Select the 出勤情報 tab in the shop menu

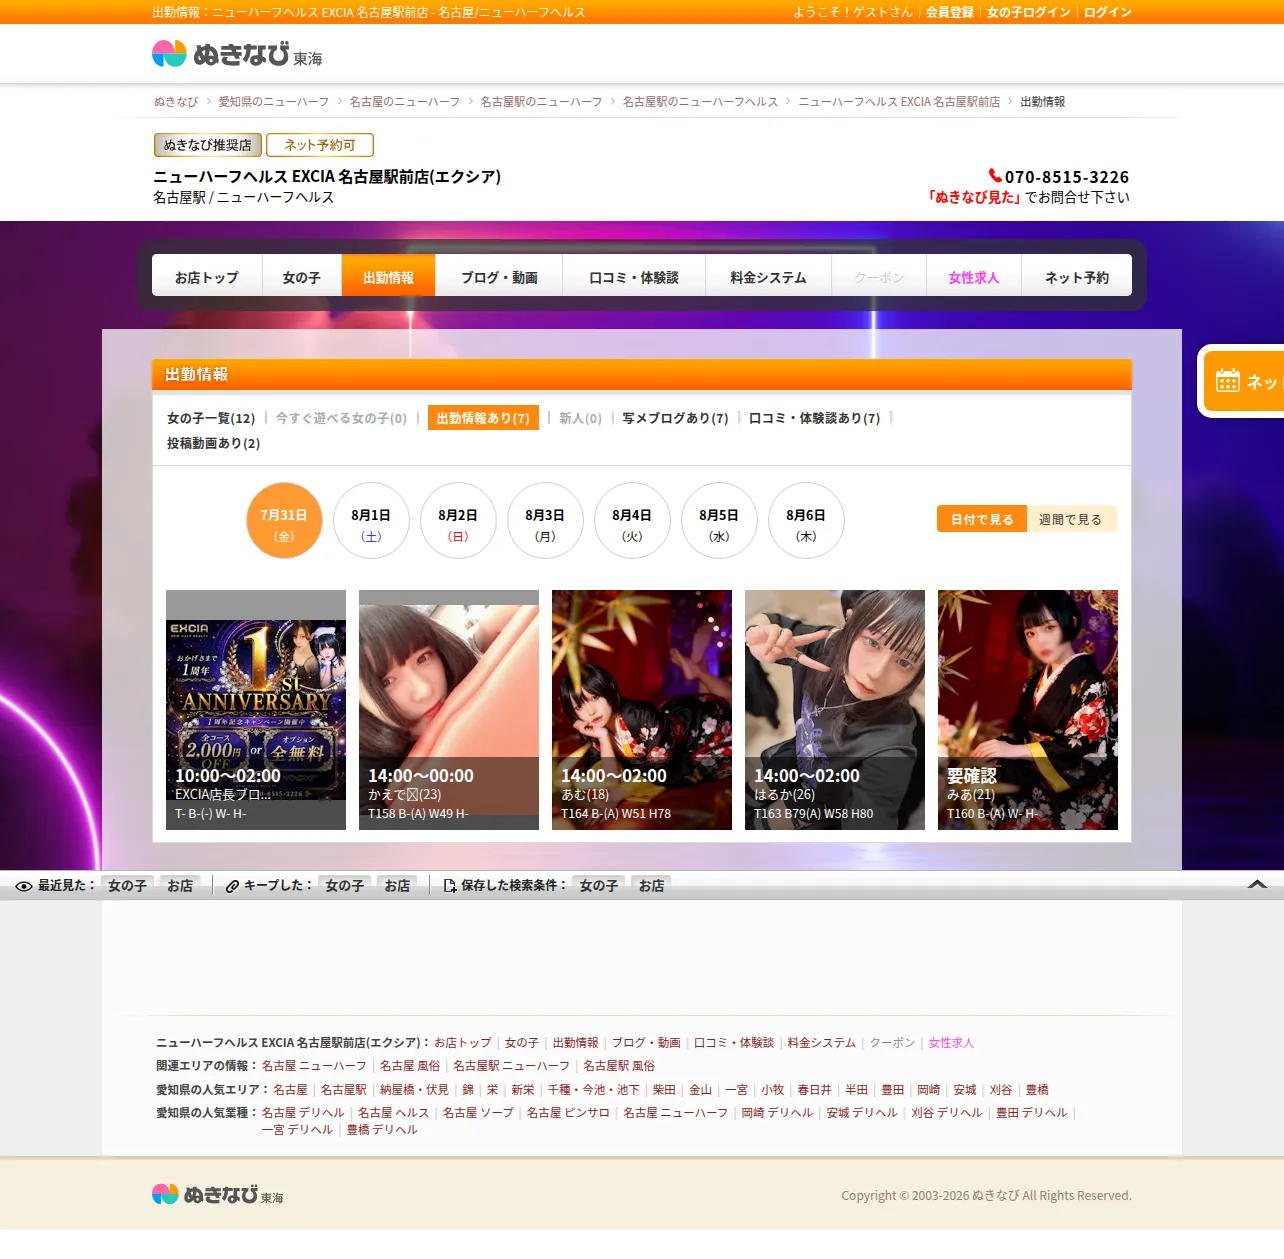(x=388, y=276)
